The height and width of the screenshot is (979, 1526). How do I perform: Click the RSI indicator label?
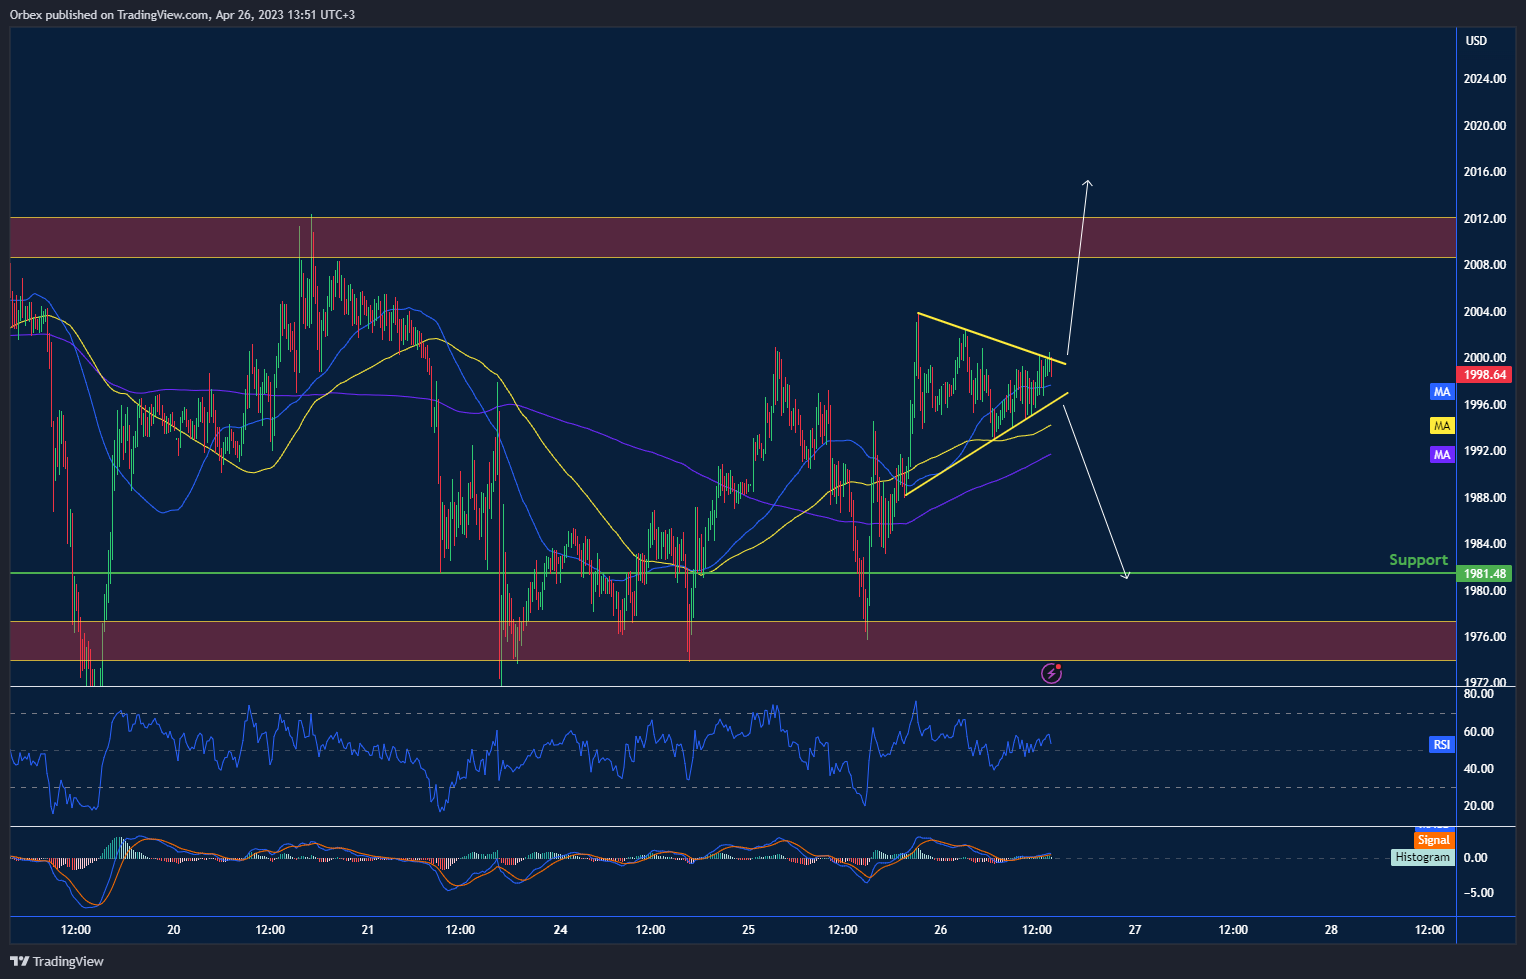(x=1441, y=745)
